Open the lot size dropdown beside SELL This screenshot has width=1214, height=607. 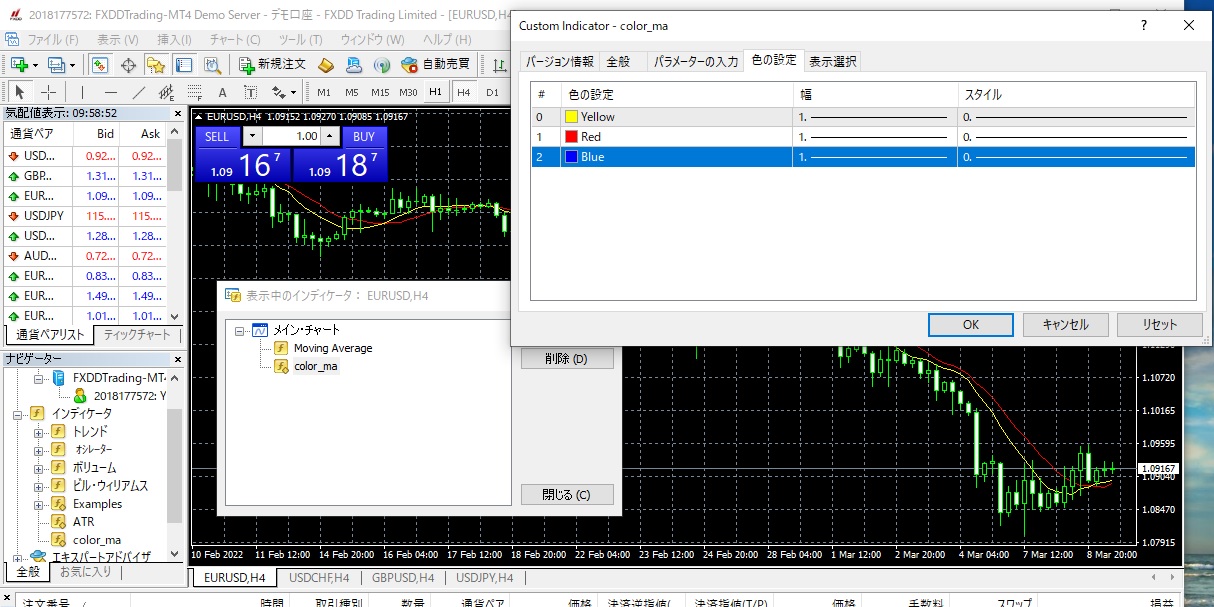251,136
